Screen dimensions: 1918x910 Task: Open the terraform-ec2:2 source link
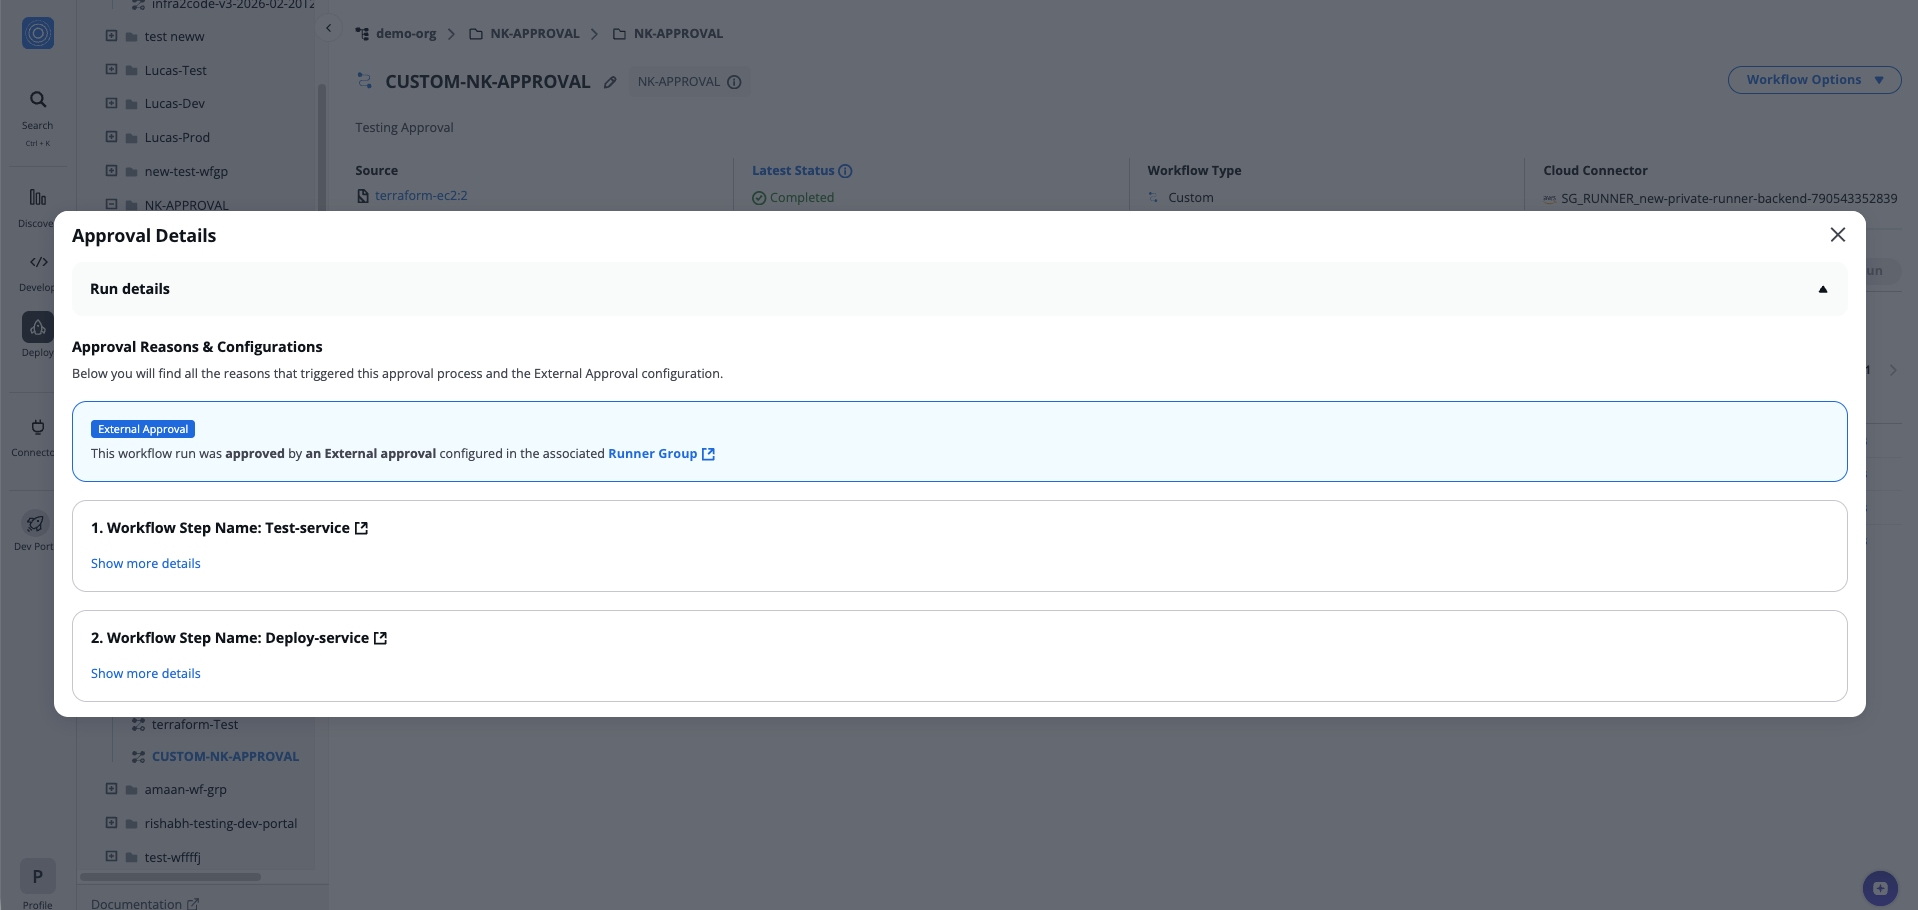pos(421,196)
